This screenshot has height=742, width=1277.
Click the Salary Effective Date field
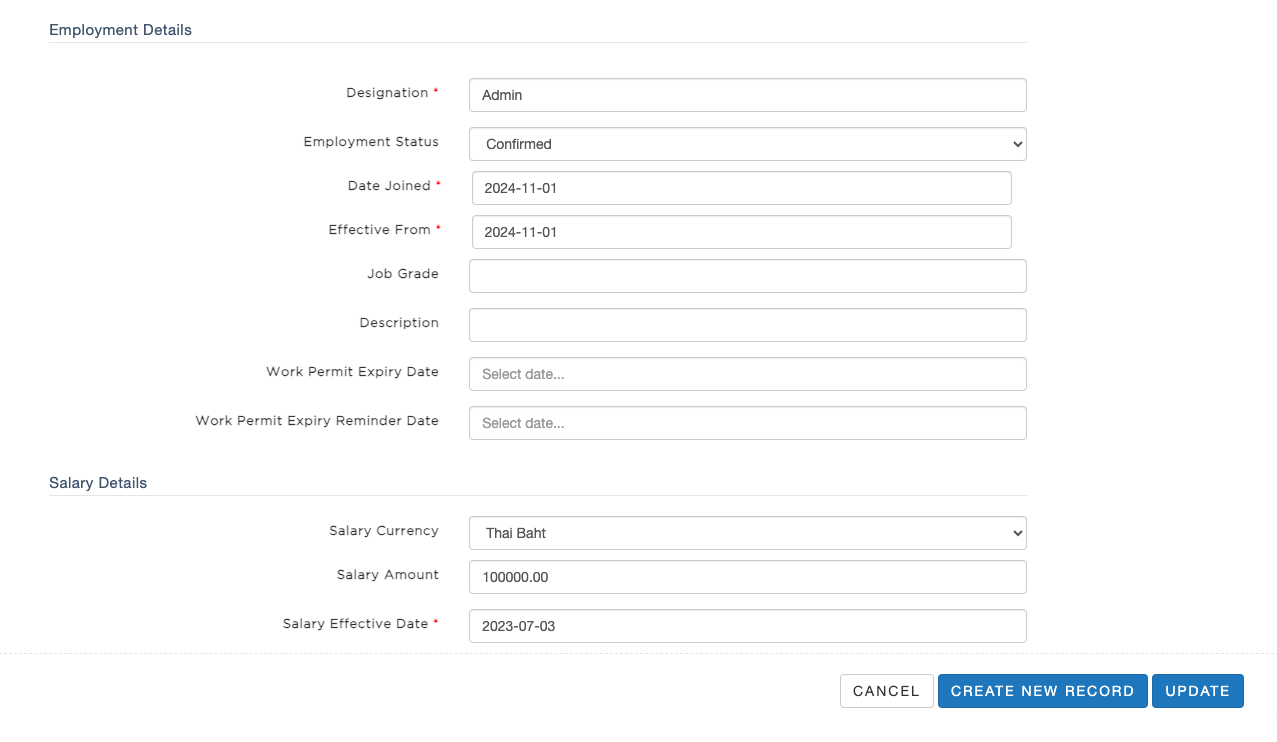(x=747, y=626)
